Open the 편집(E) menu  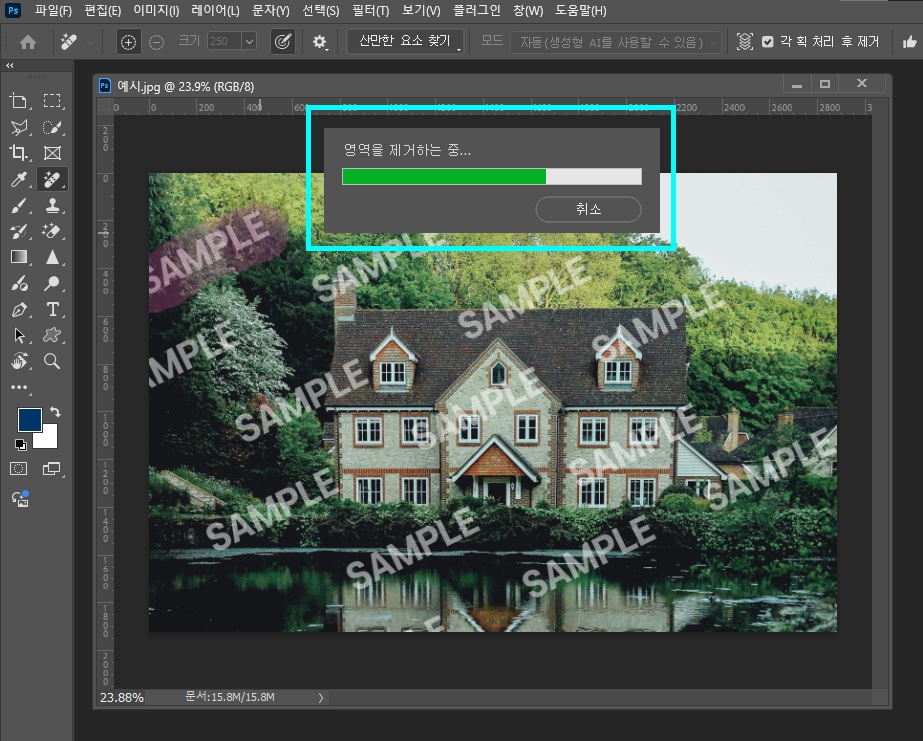(x=102, y=11)
